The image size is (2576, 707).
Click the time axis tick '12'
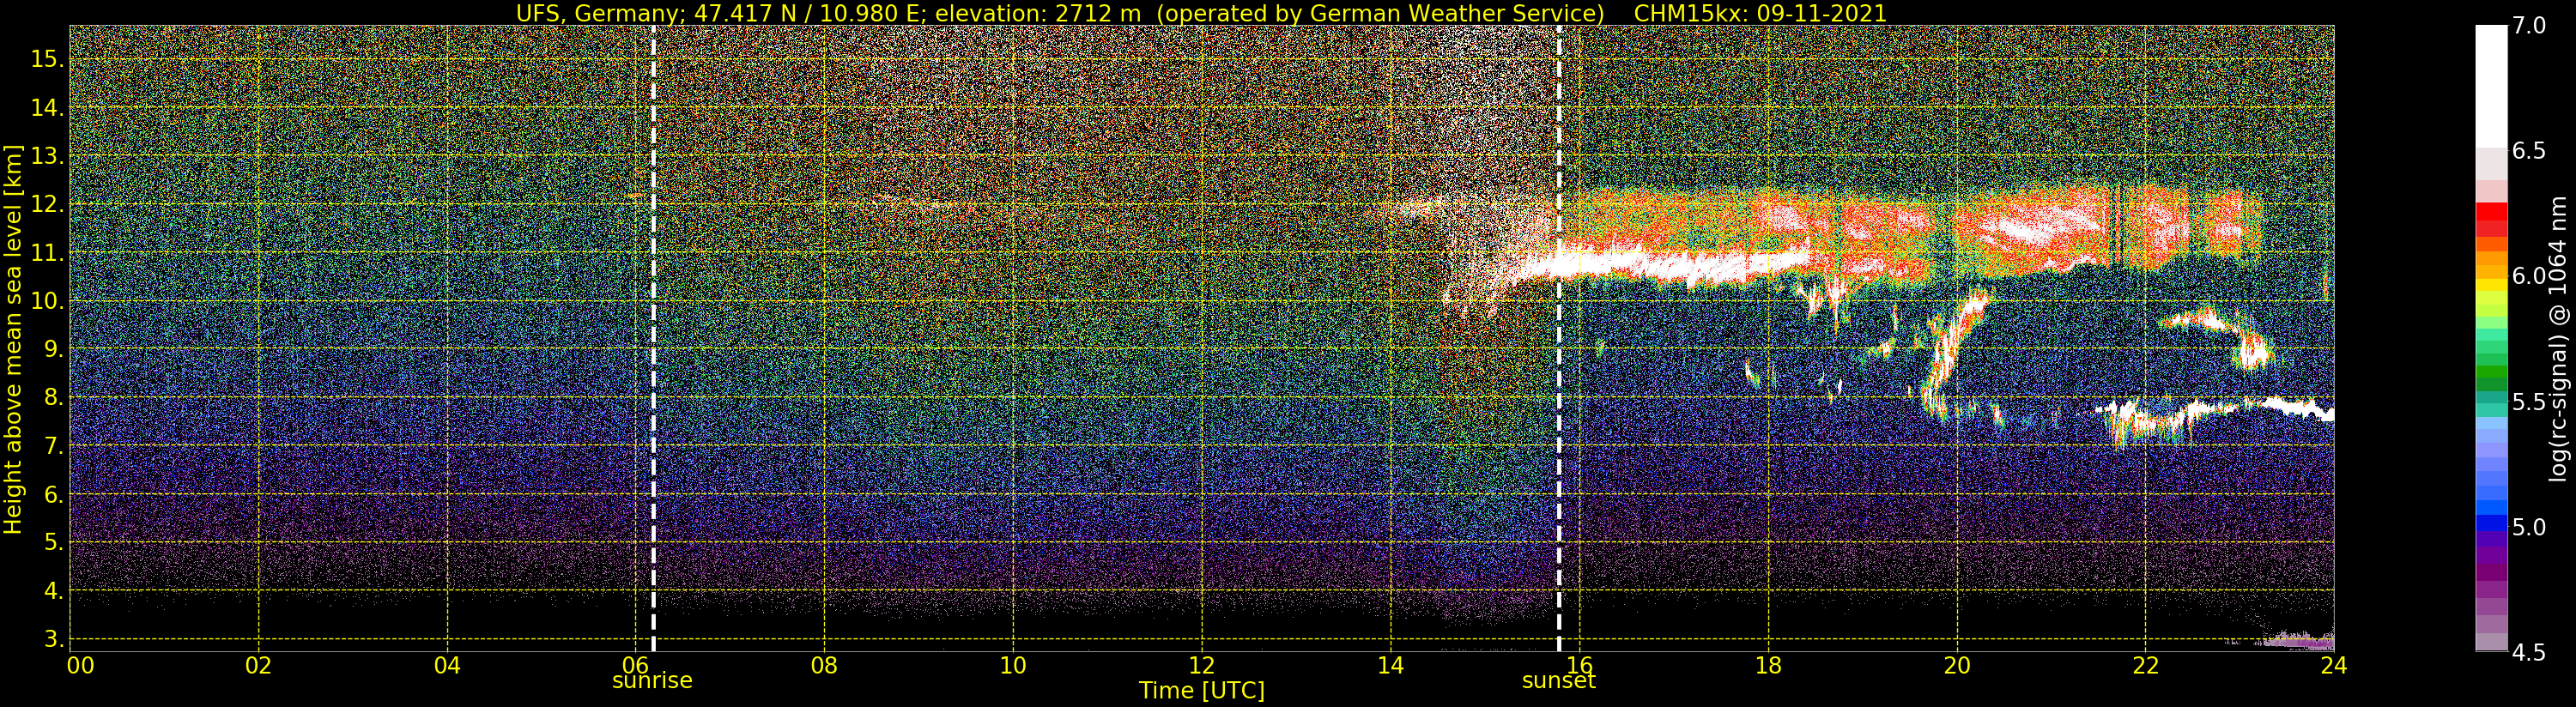[x=1202, y=665]
